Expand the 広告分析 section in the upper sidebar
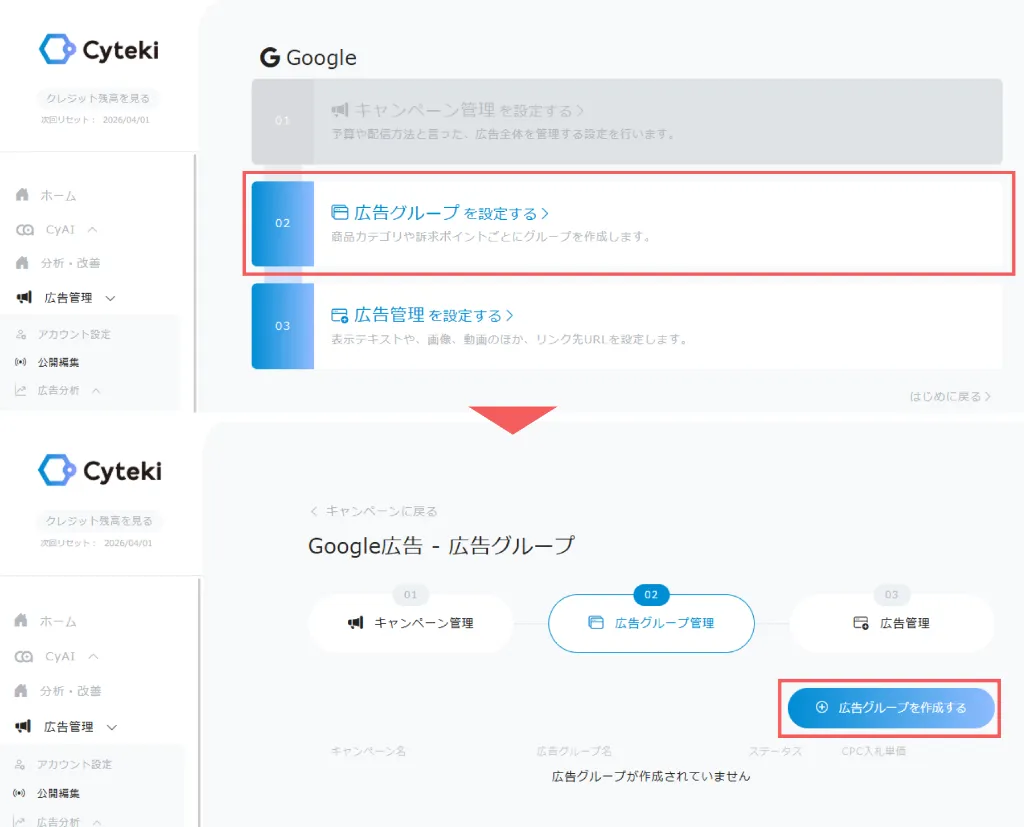The image size is (1024, 827). 96,391
